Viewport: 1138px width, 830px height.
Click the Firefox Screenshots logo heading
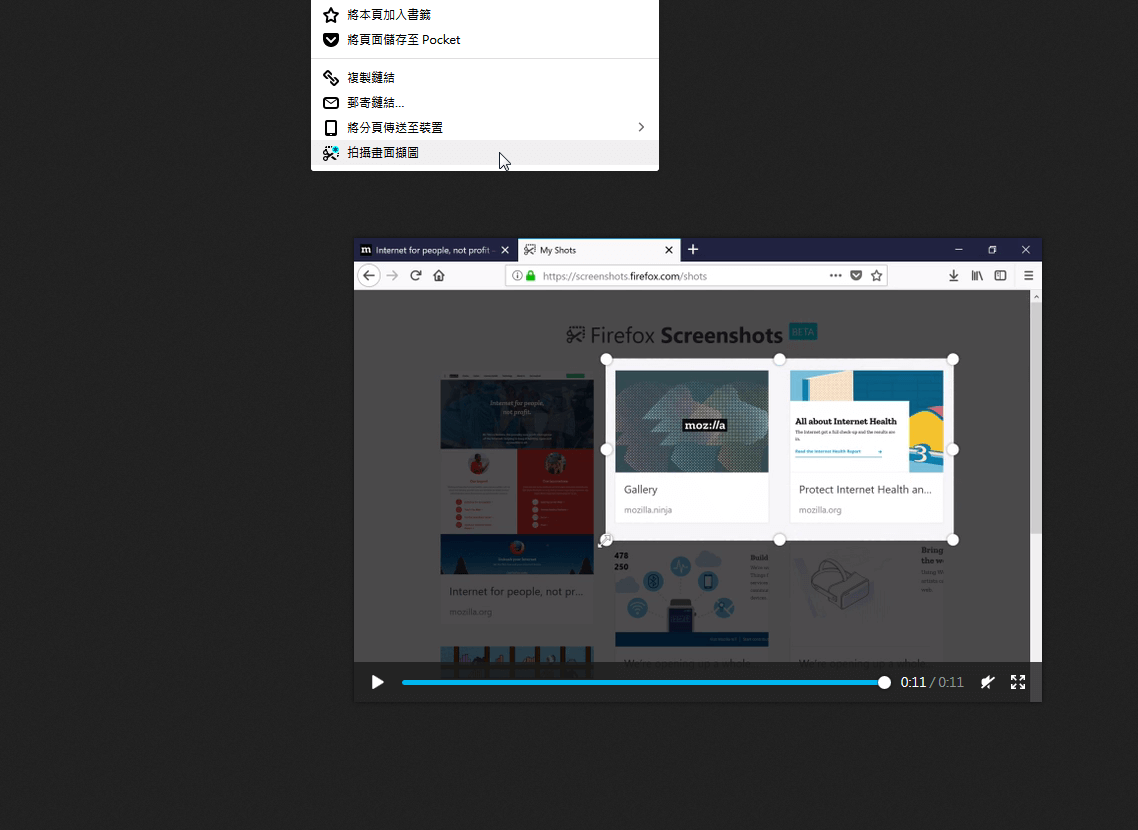(674, 335)
